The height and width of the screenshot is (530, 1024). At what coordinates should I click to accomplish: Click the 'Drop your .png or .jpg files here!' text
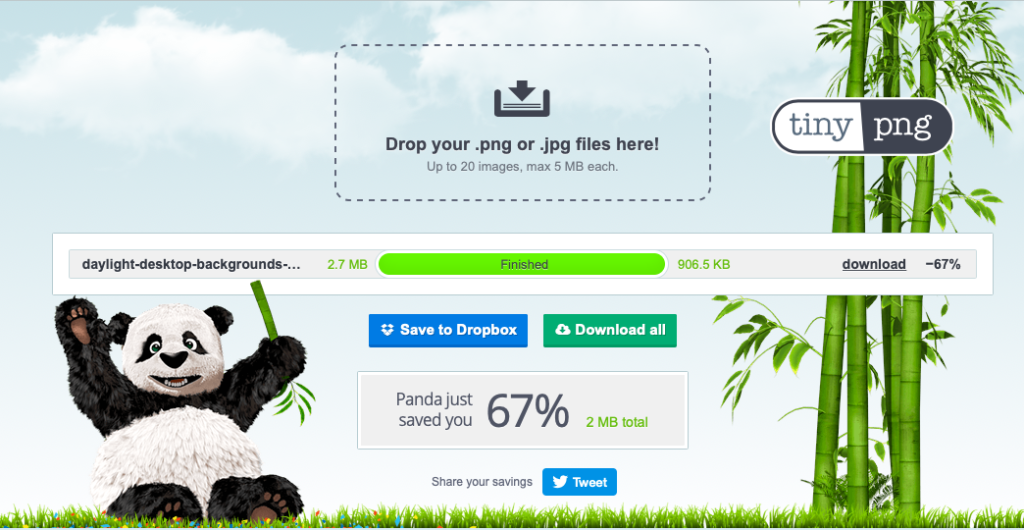pos(522,144)
